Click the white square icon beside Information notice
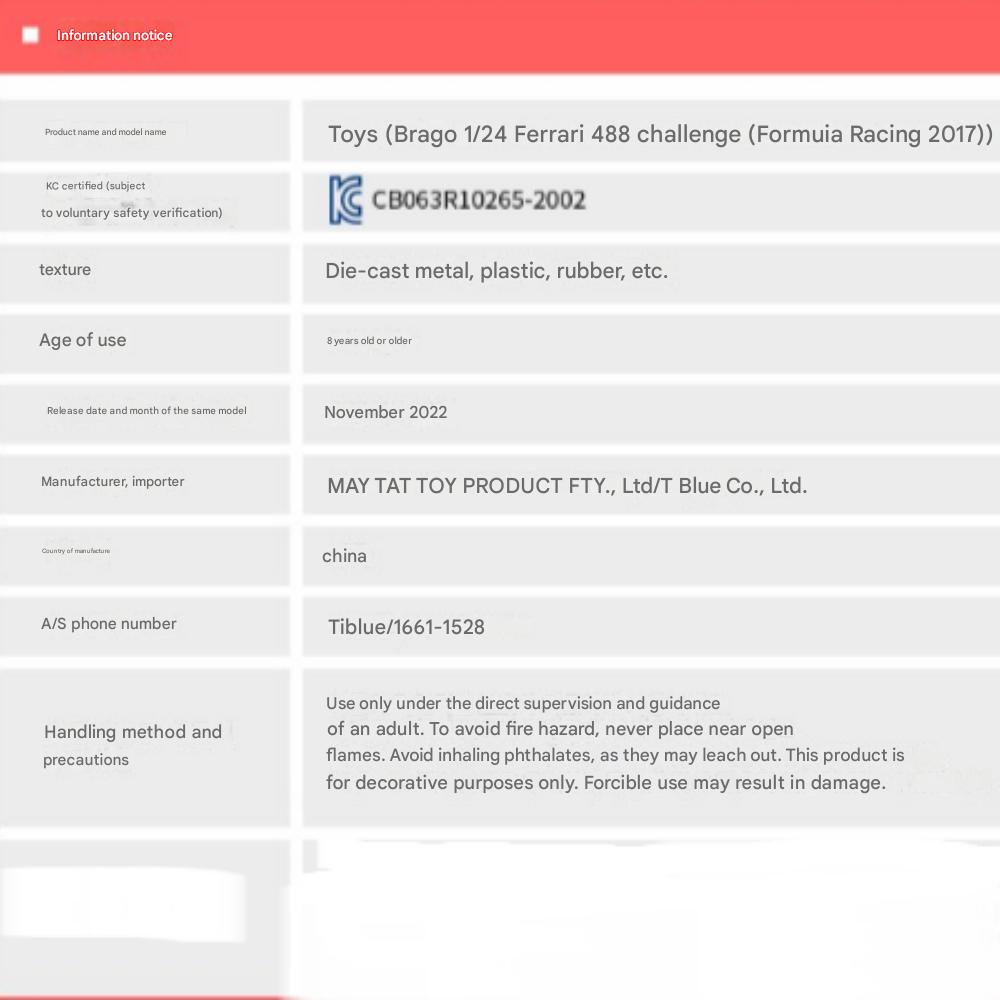The height and width of the screenshot is (1000, 1000). pyautogui.click(x=30, y=35)
